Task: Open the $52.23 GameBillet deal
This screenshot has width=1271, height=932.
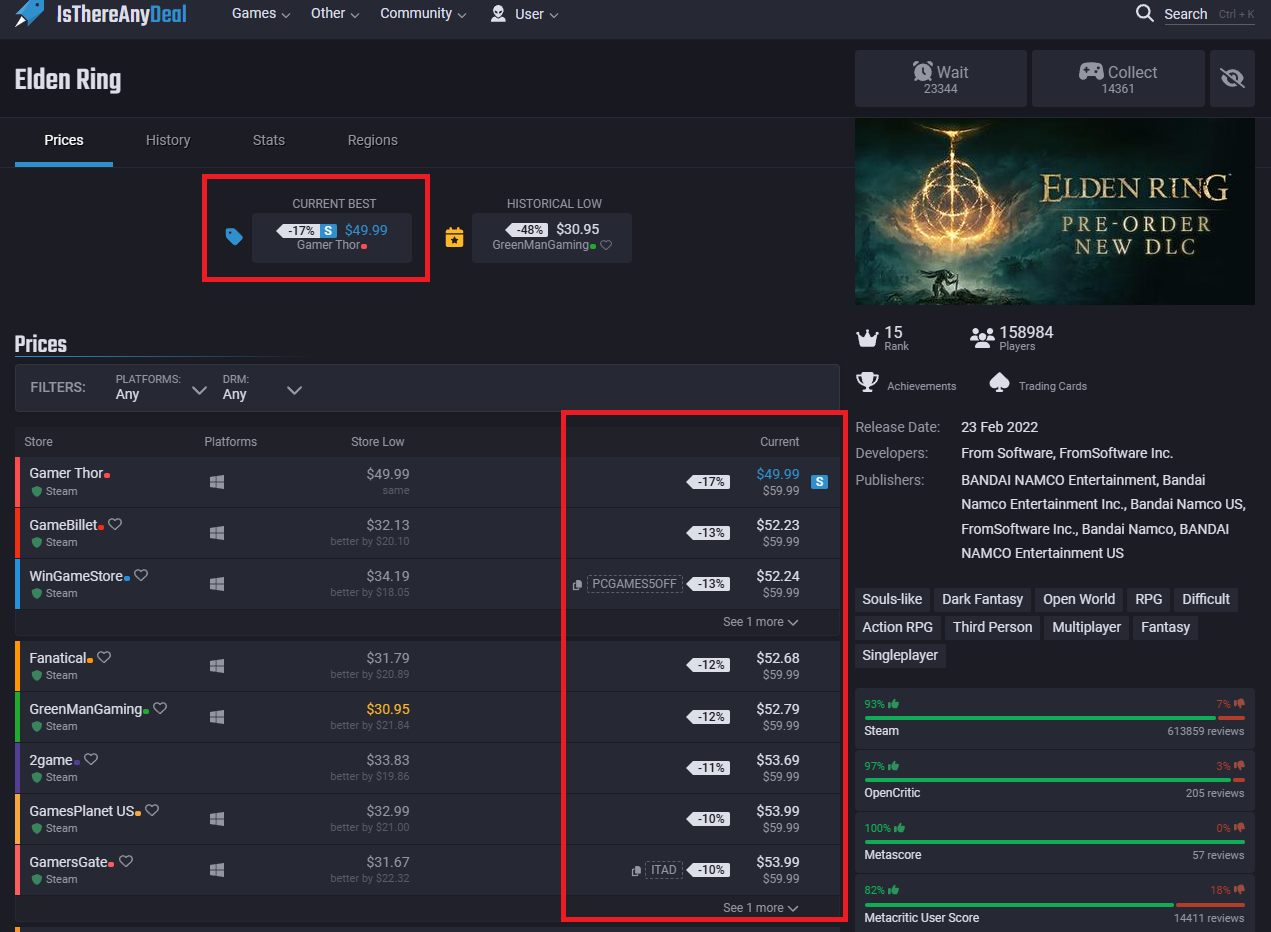Action: coord(777,524)
